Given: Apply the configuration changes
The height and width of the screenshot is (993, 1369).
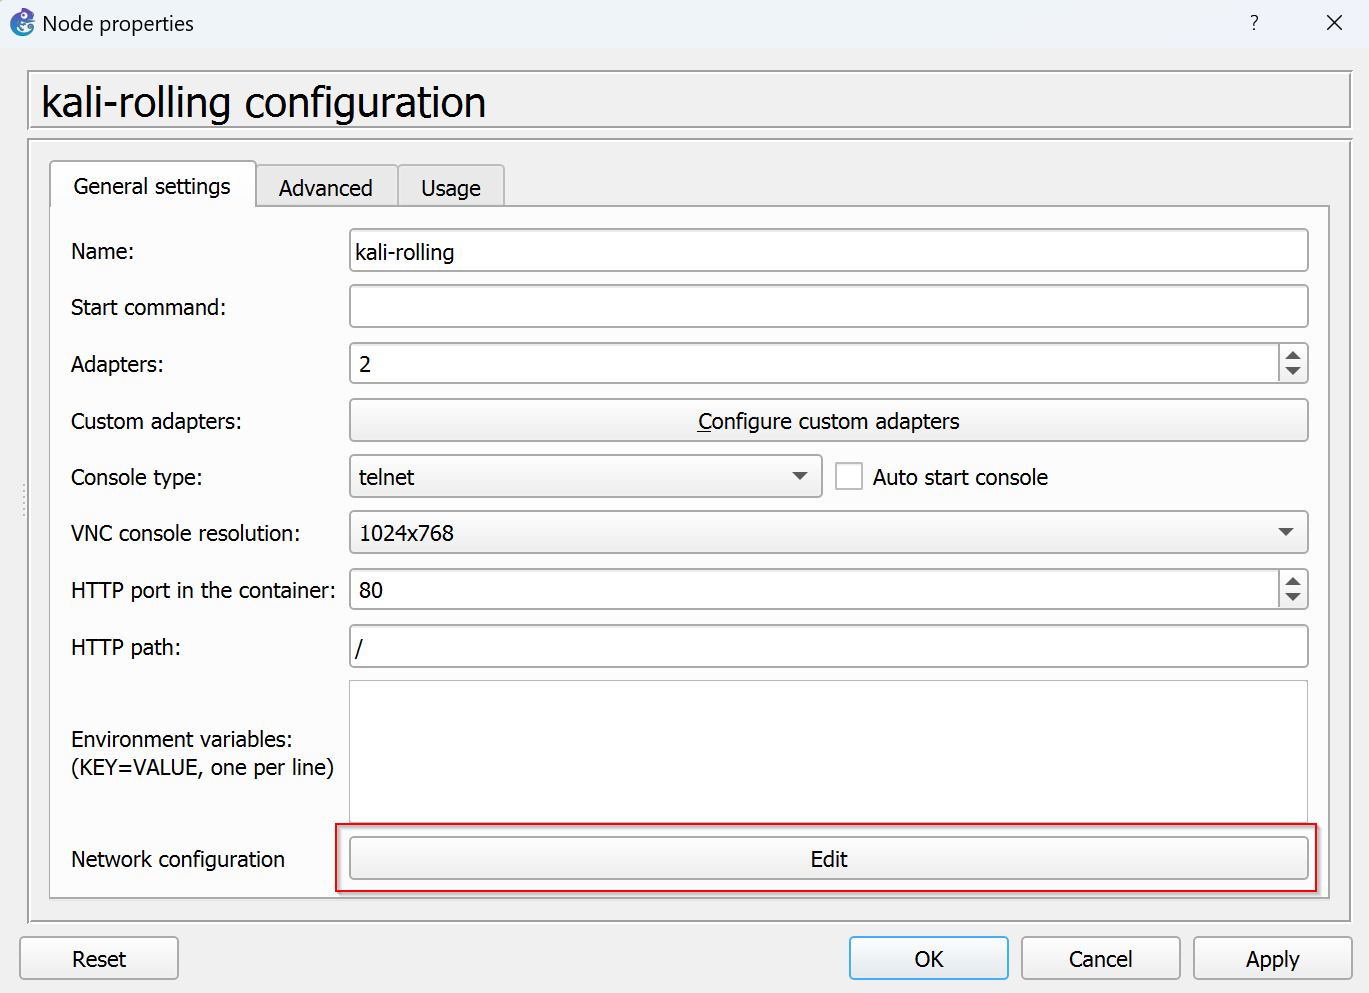Looking at the screenshot, I should 1272,959.
